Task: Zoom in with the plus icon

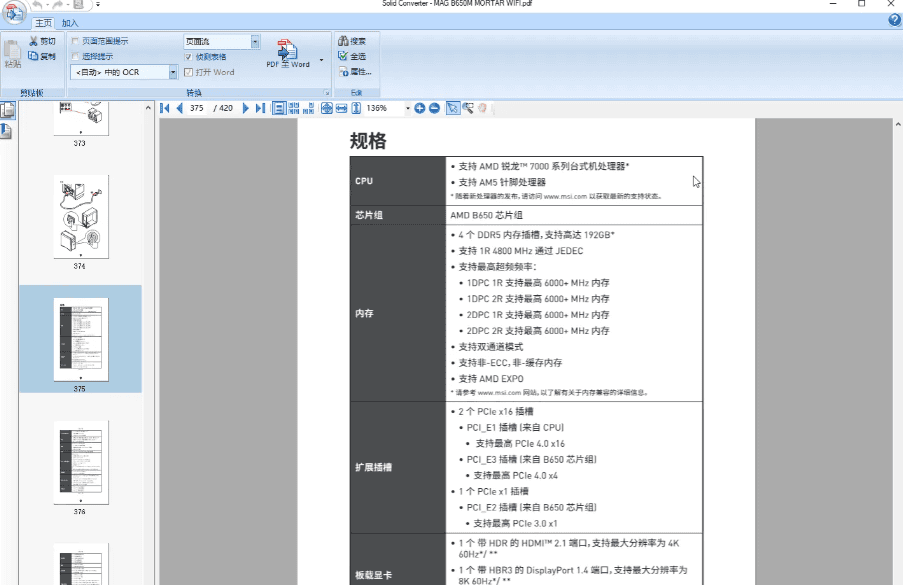Action: point(420,108)
